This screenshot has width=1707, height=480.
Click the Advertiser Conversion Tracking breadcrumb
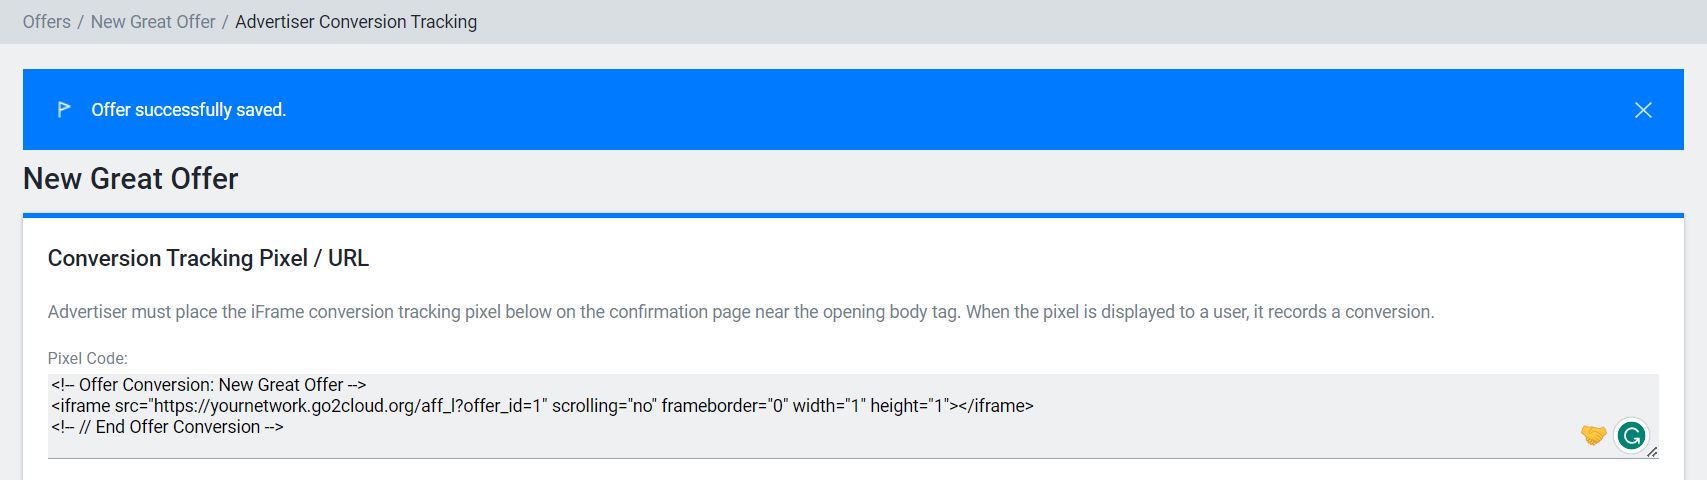point(356,22)
